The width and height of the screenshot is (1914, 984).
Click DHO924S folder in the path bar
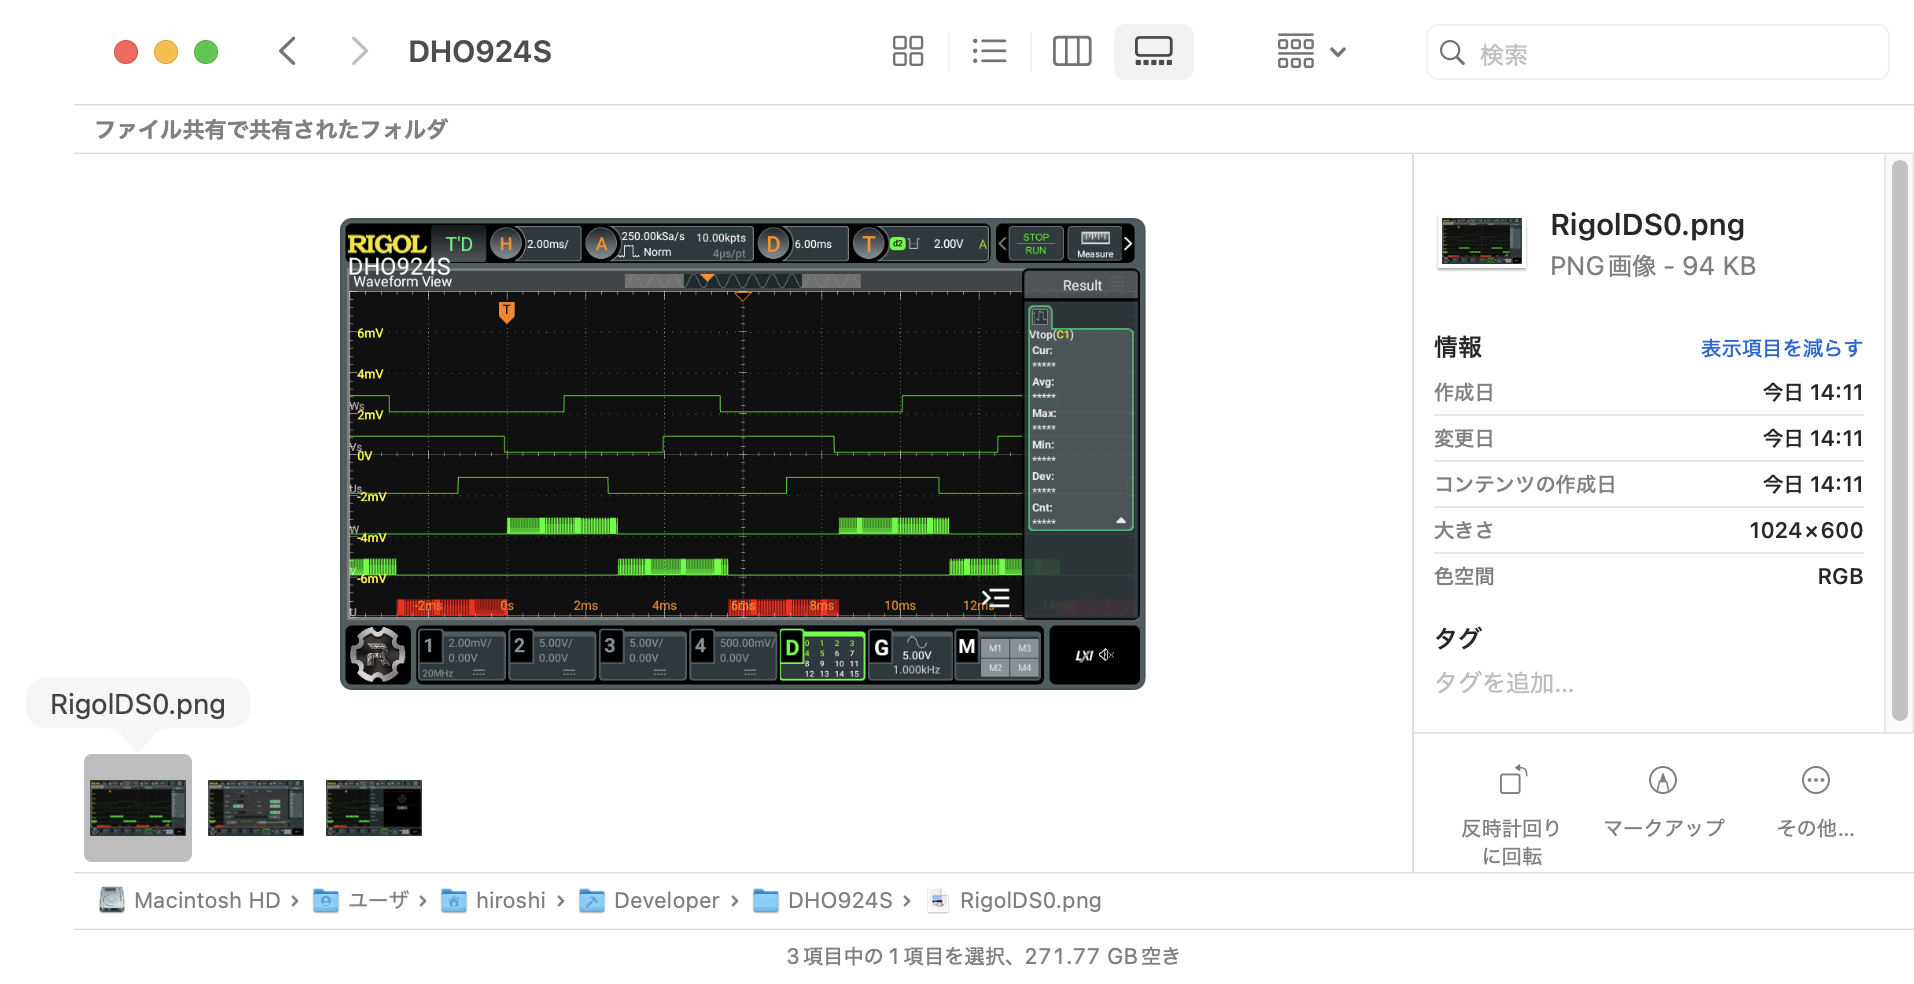click(823, 900)
